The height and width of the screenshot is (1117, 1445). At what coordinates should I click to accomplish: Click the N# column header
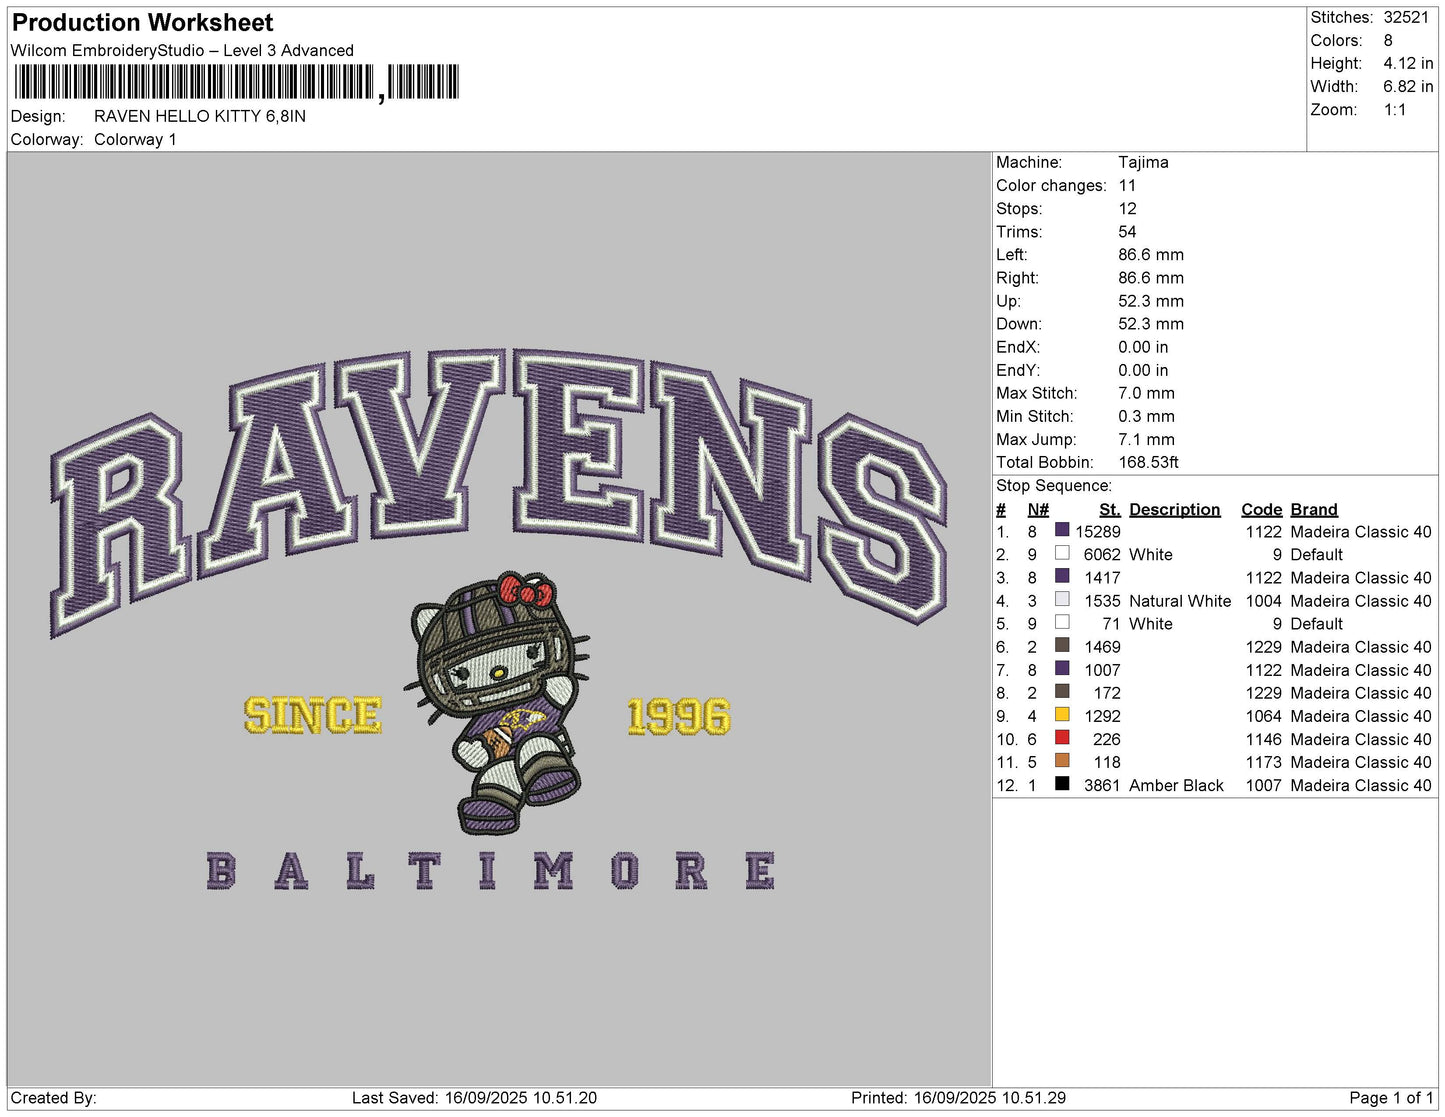point(1038,509)
